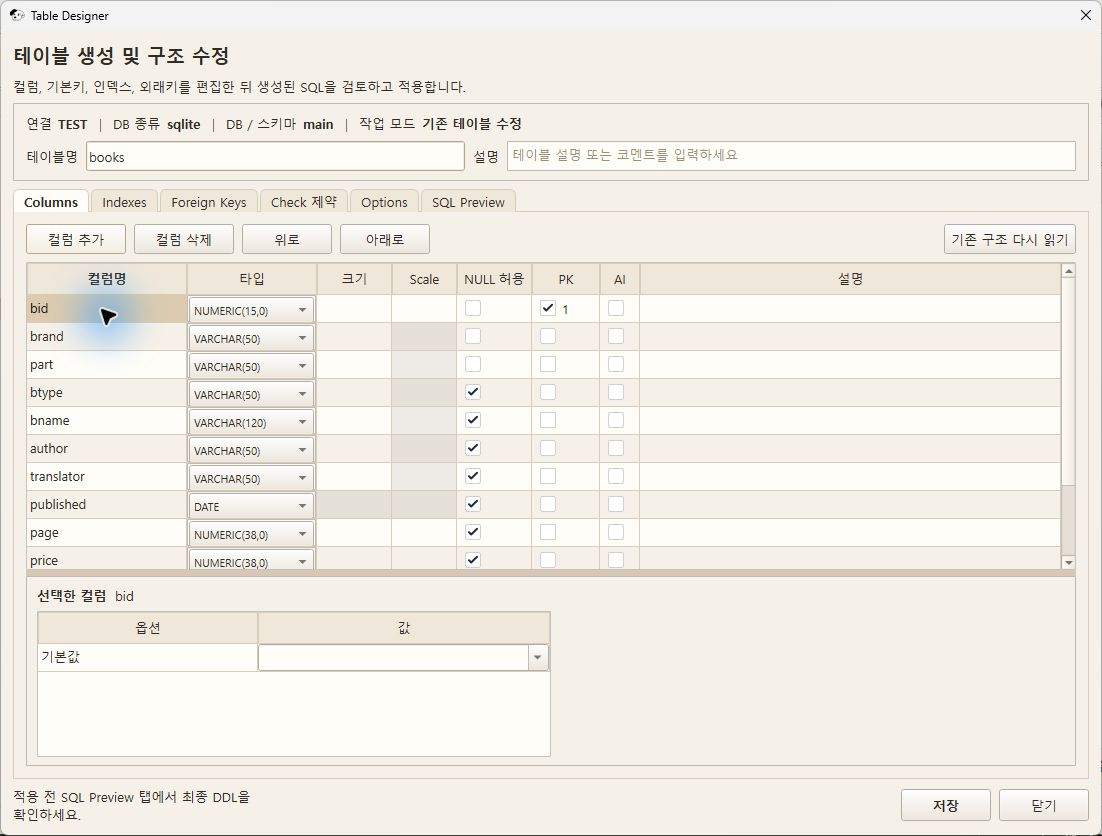This screenshot has height=836, width=1102.
Task: Save the table with 저장 button
Action: click(945, 805)
